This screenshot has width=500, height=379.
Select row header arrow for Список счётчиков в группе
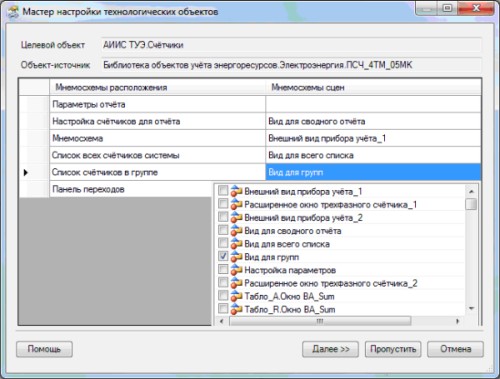(26, 172)
